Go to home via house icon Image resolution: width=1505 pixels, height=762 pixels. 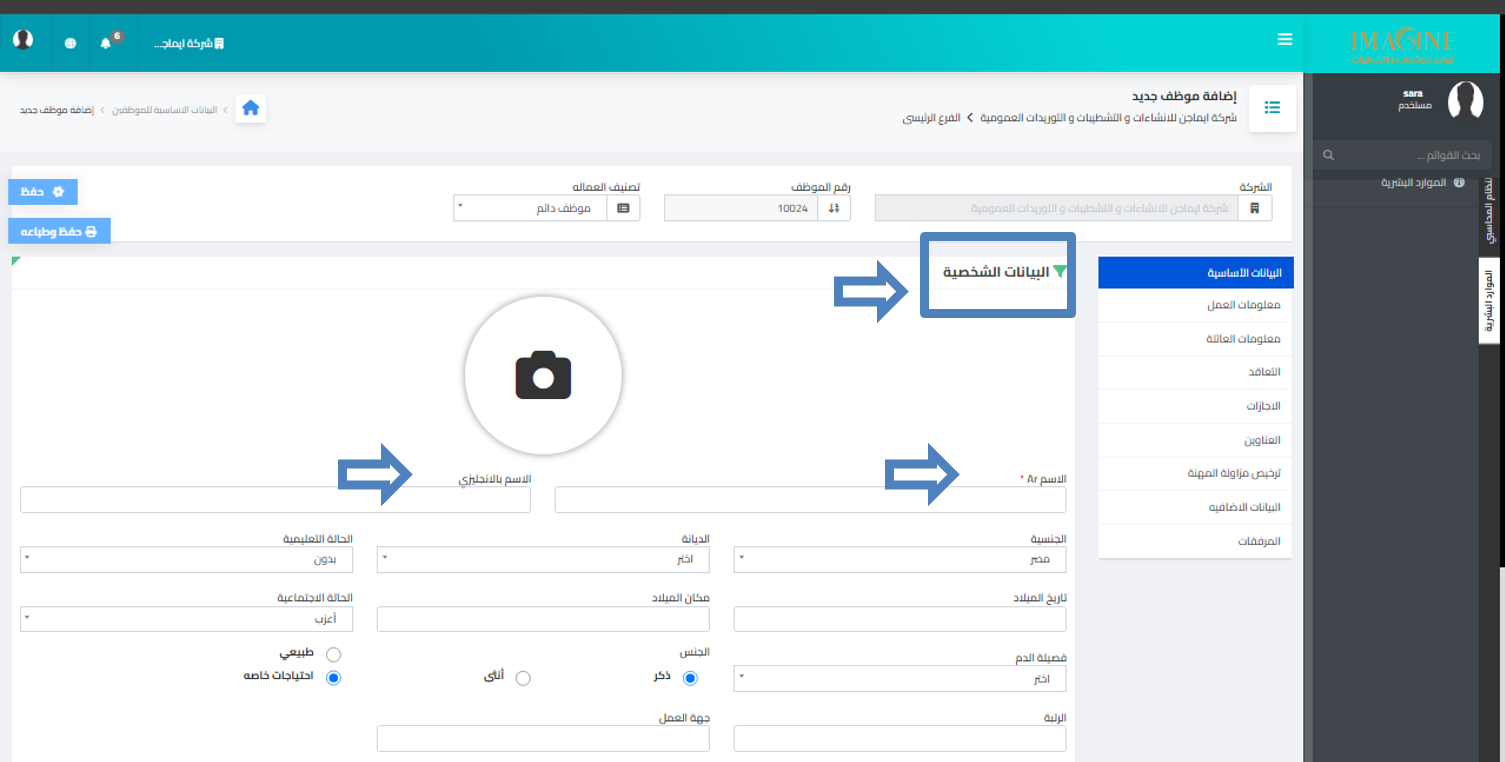click(251, 108)
